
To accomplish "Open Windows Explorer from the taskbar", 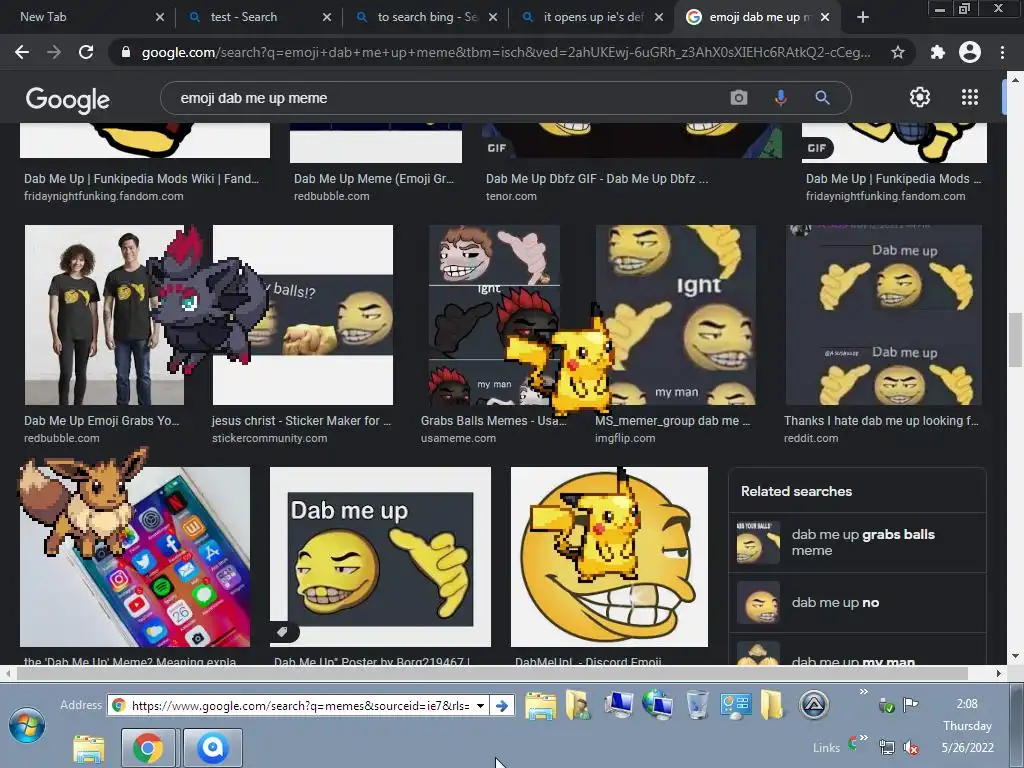I will [88, 748].
